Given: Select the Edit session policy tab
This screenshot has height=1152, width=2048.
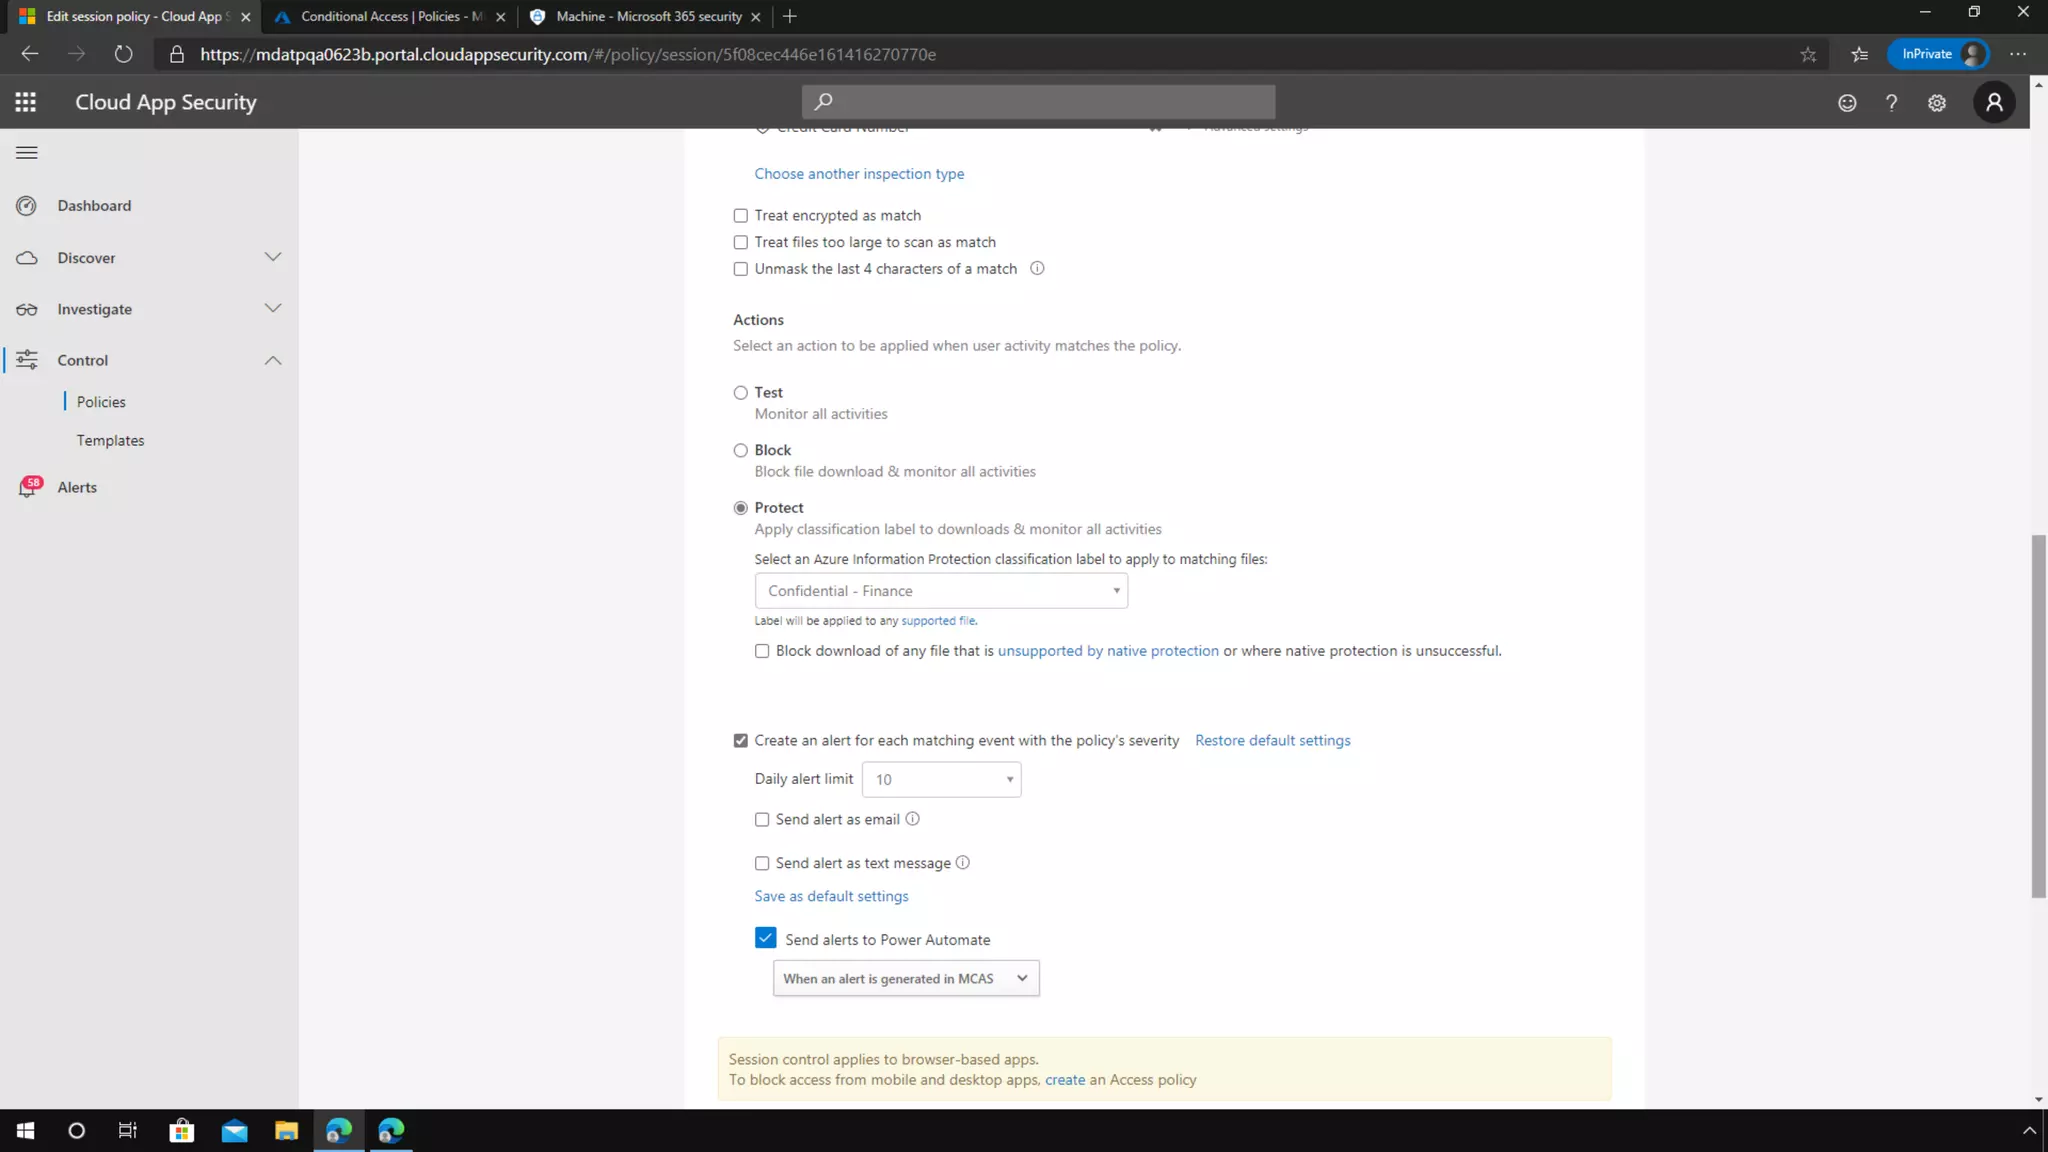Looking at the screenshot, I should click(x=134, y=16).
